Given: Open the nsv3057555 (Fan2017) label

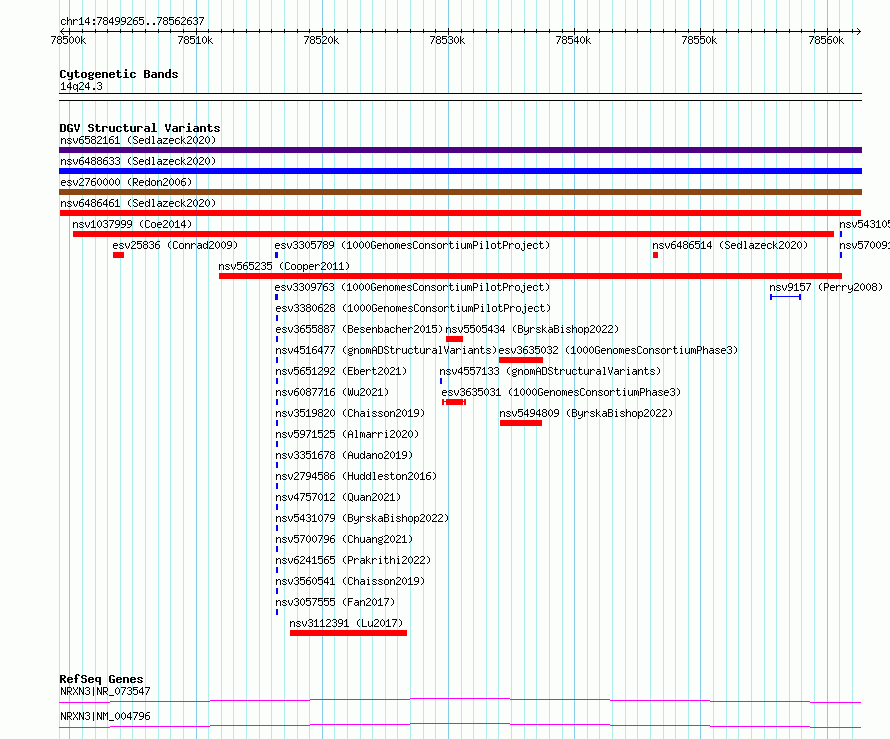Looking at the screenshot, I should pyautogui.click(x=335, y=602).
